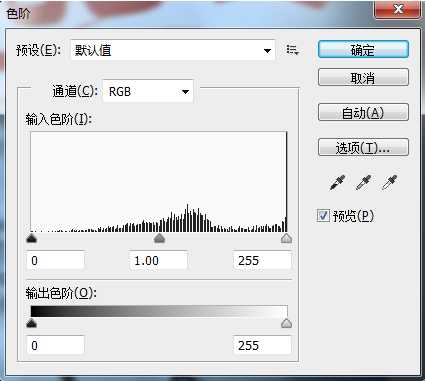
Task: Click the gamma field showing 1.00
Action: [158, 260]
